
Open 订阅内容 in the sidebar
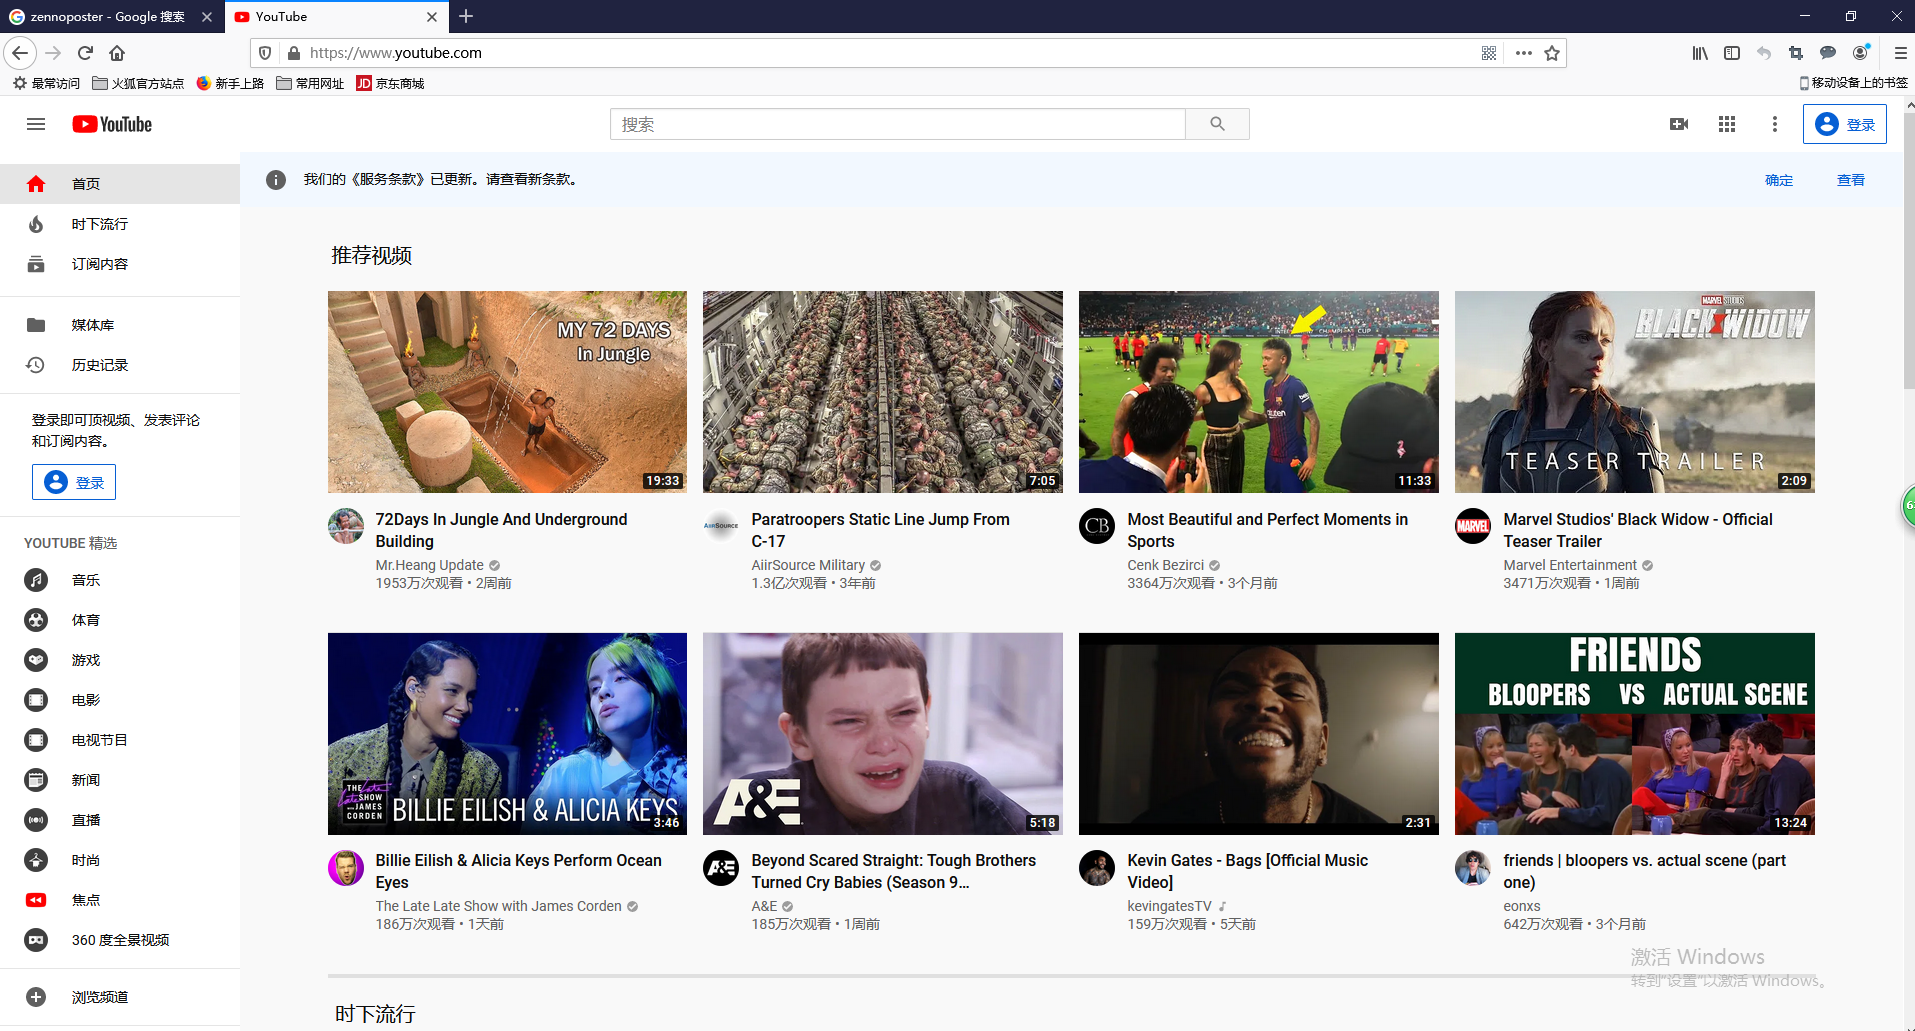tap(120, 264)
